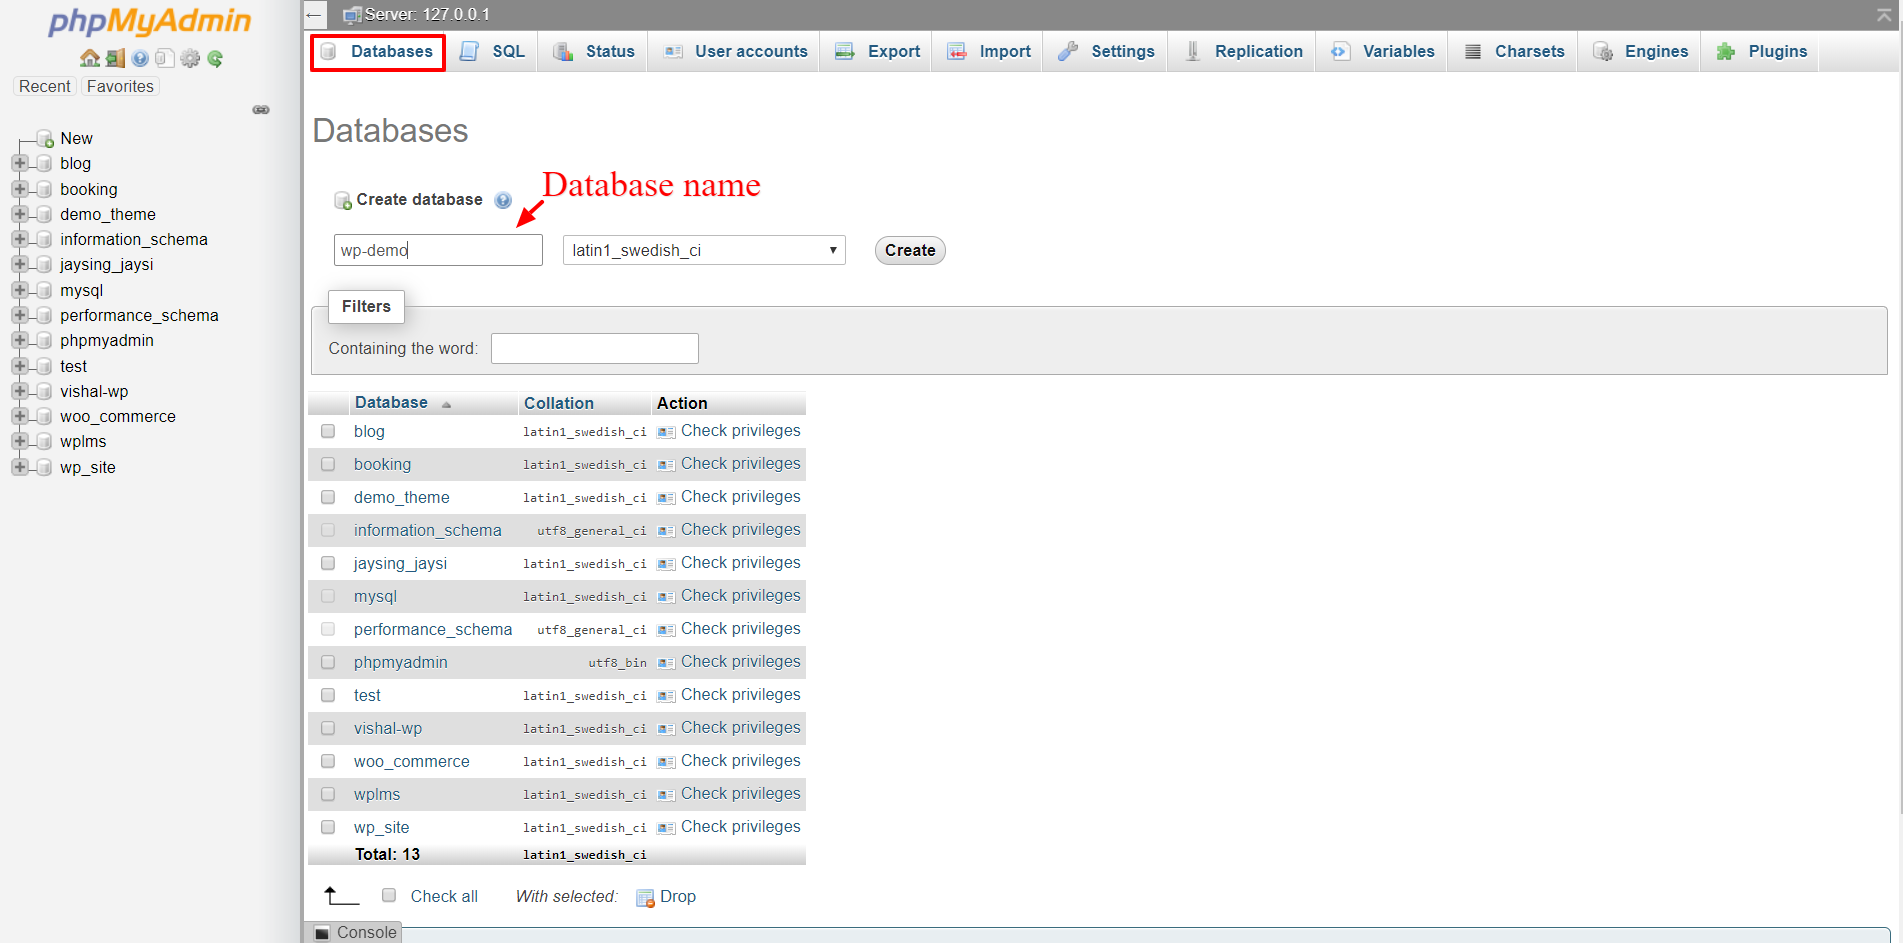Open the SQL documentation pages icon

(165, 58)
